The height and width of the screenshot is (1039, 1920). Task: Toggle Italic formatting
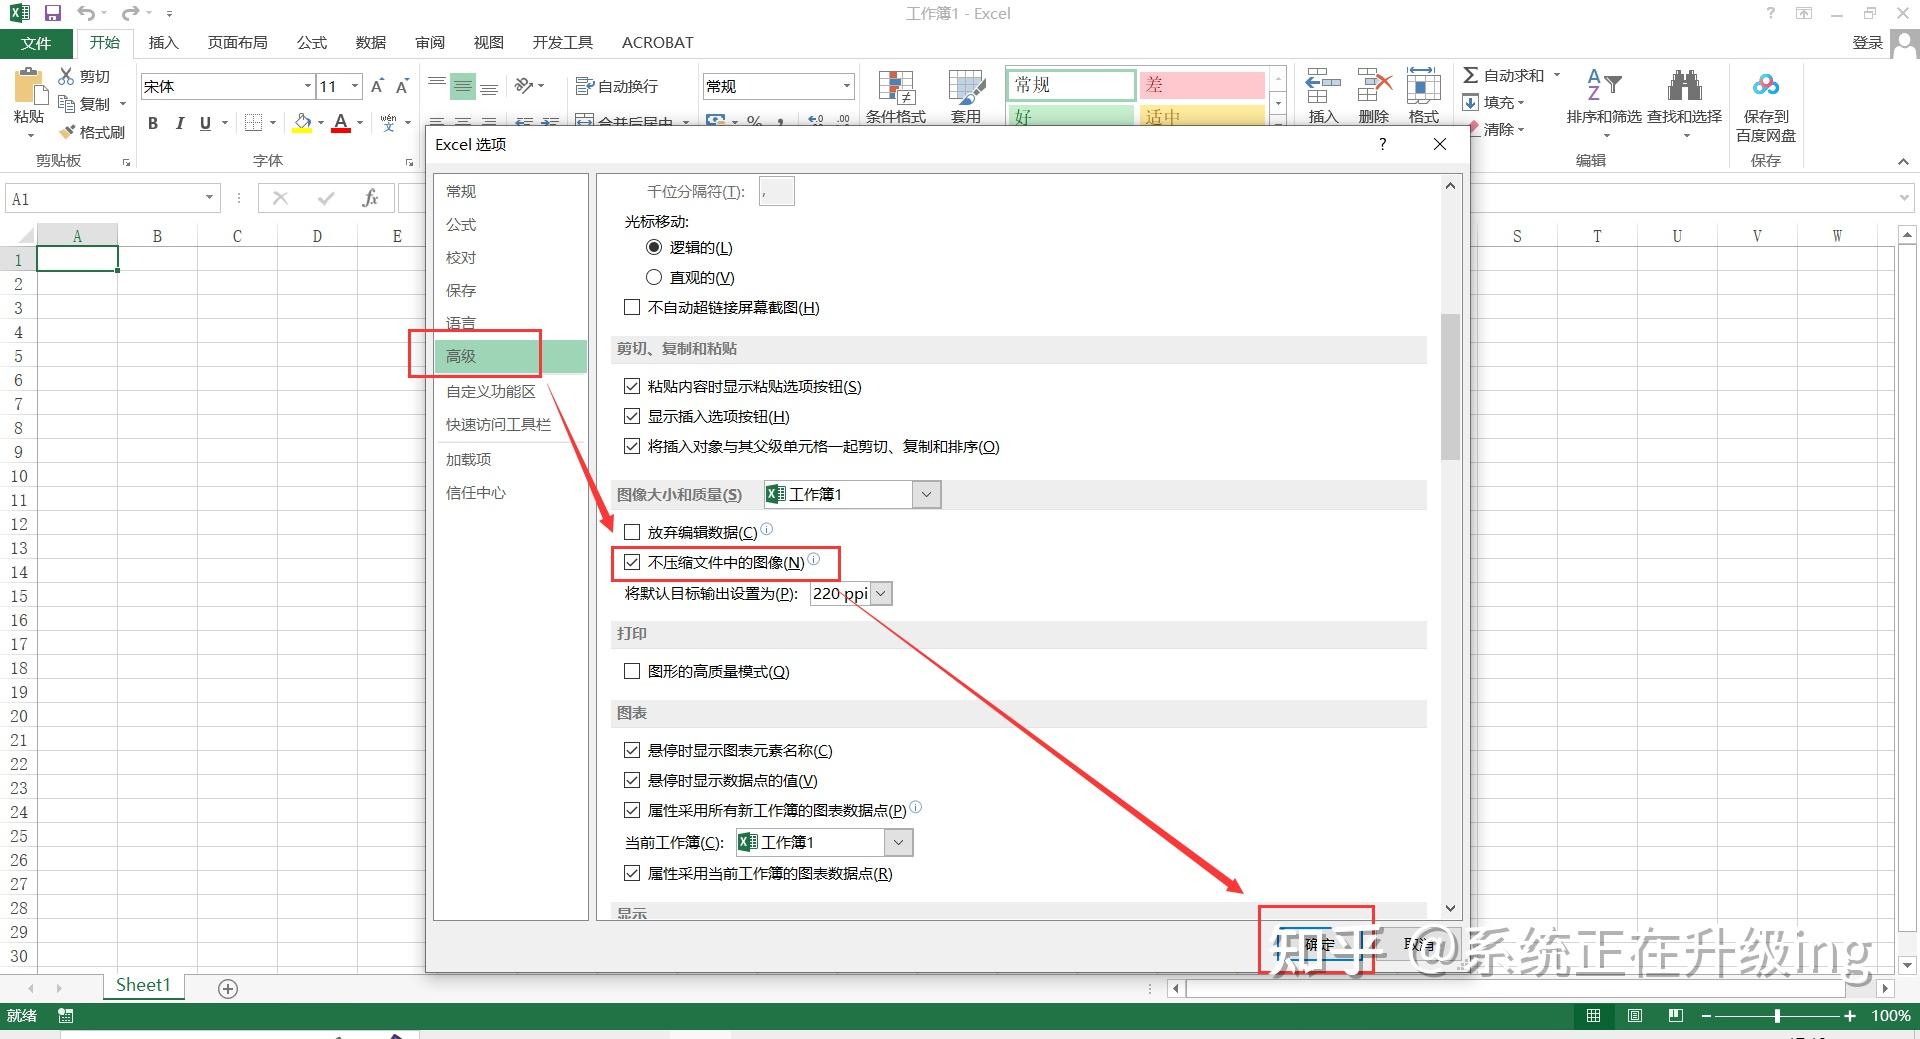179,123
